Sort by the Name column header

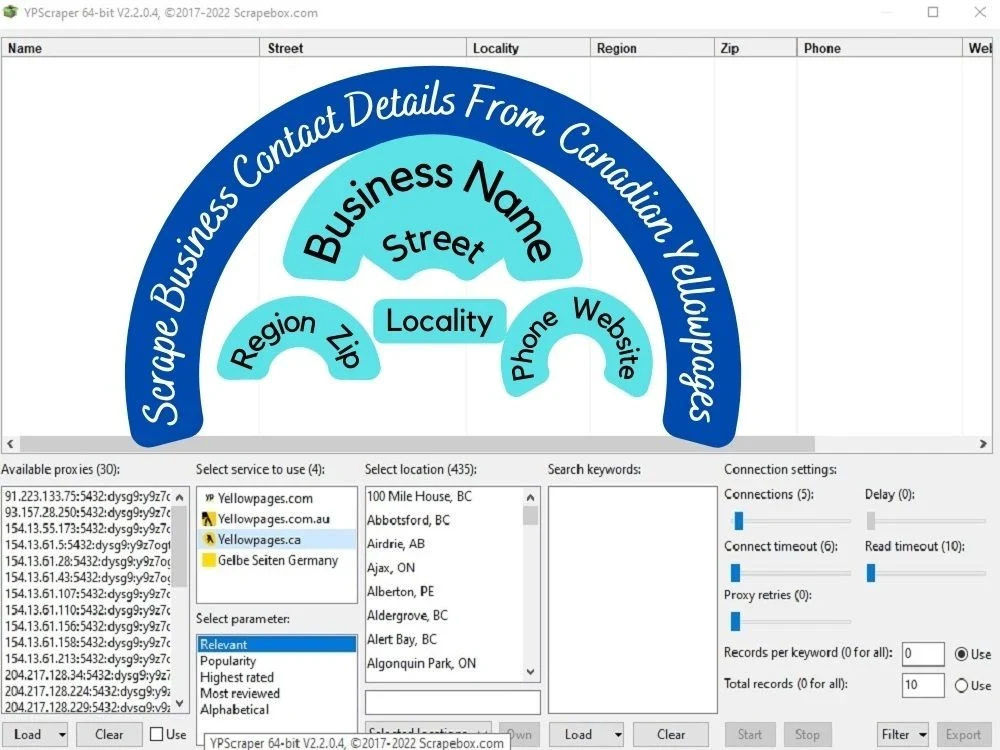coord(131,48)
